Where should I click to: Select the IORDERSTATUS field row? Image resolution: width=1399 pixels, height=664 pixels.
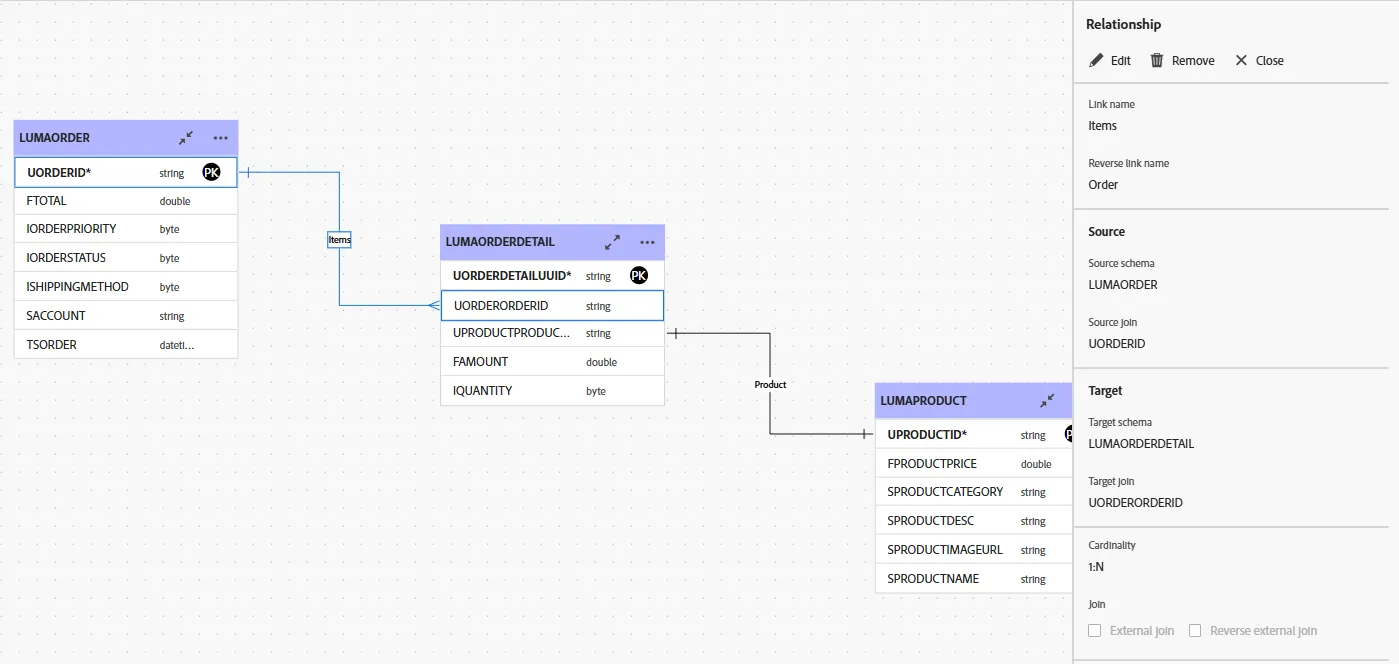tap(126, 258)
